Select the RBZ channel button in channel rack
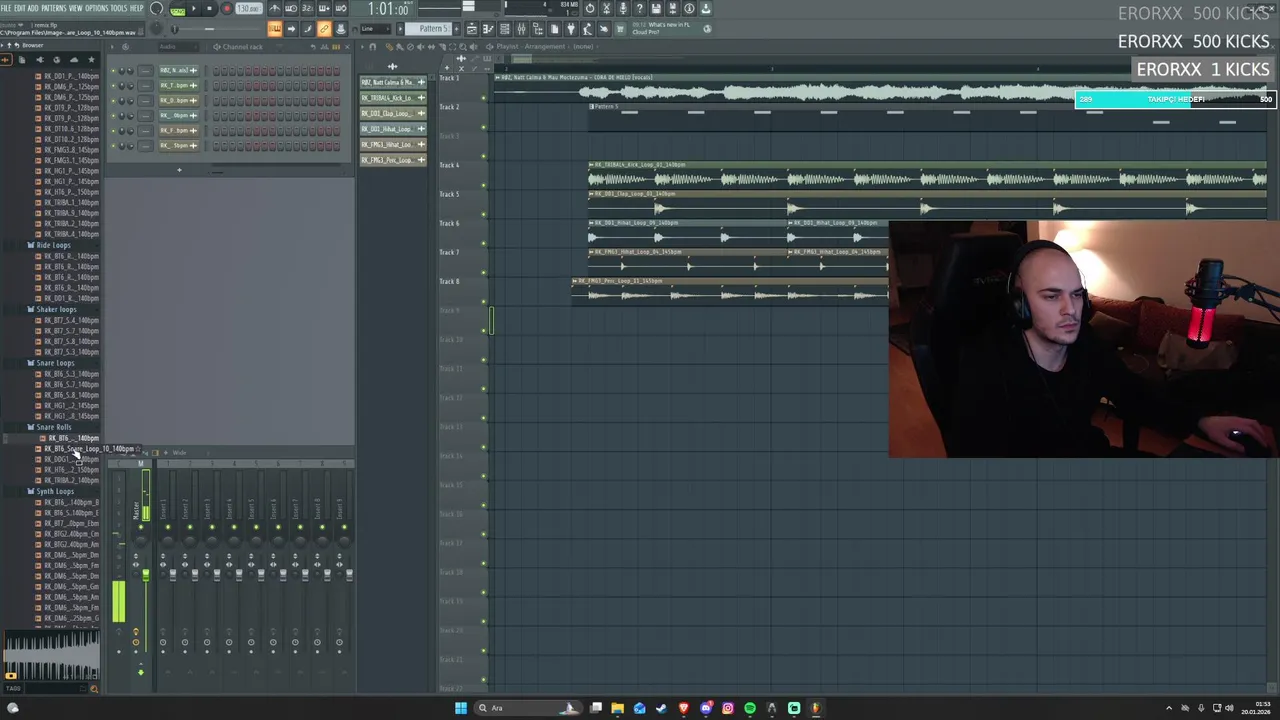 pos(179,70)
